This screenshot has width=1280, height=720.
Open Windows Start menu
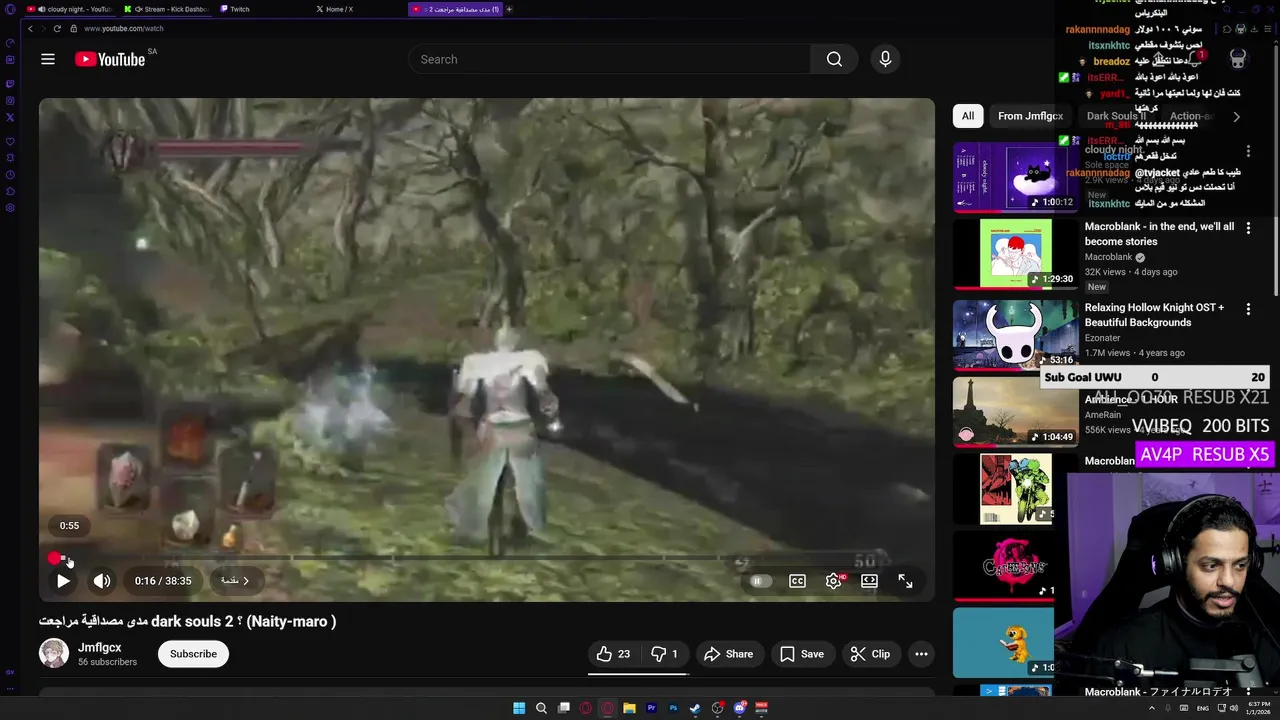click(519, 708)
